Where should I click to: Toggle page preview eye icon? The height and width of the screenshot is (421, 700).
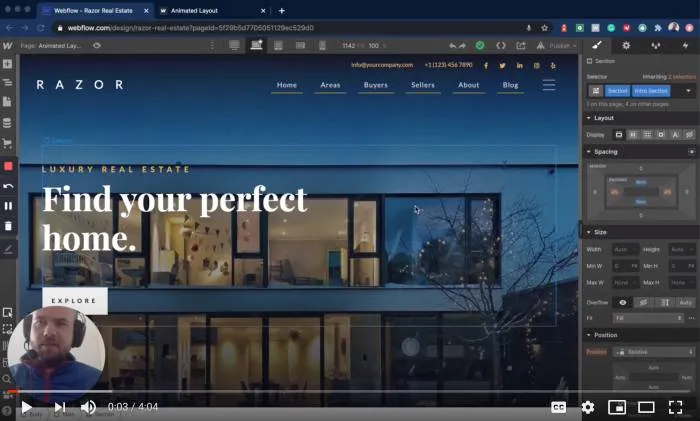97,46
